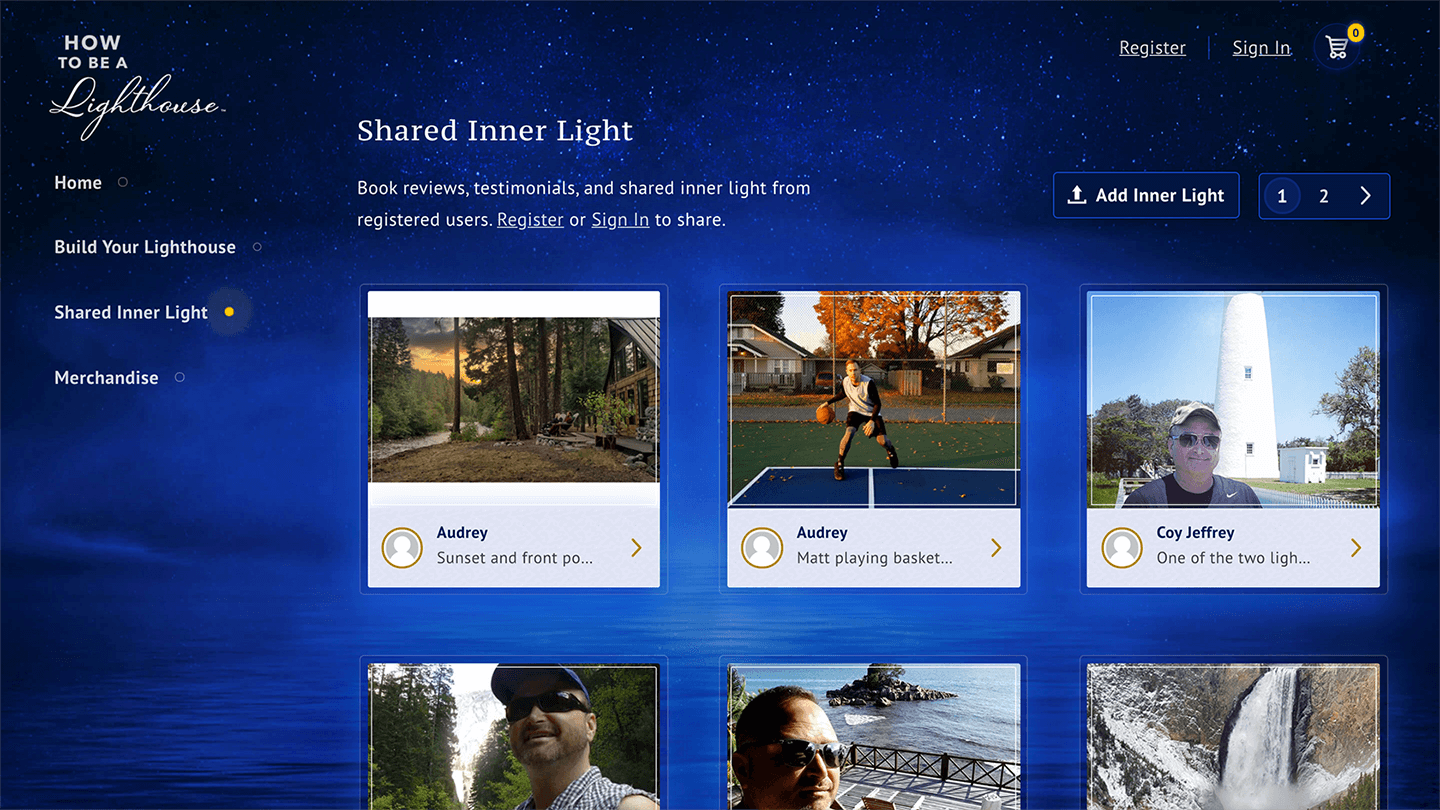
Task: Click the dot beside Build Your Lighthouse
Action: point(257,247)
